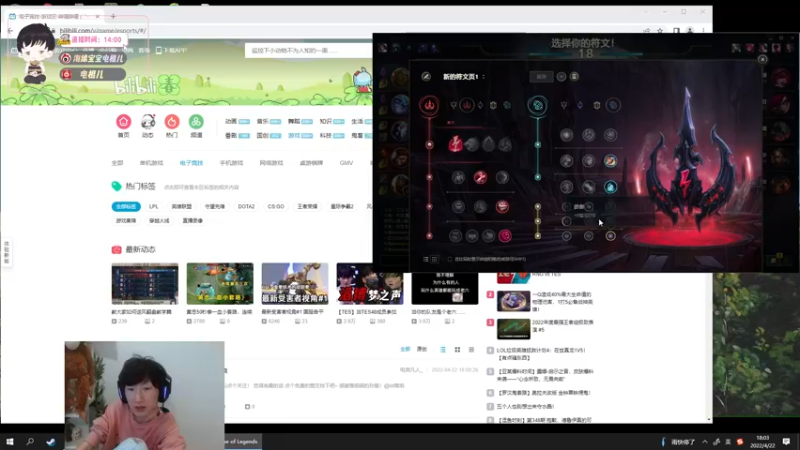Image resolution: width=800 pixels, height=450 pixels.
Task: Click the rune page rename pencil icon
Action: point(426,77)
